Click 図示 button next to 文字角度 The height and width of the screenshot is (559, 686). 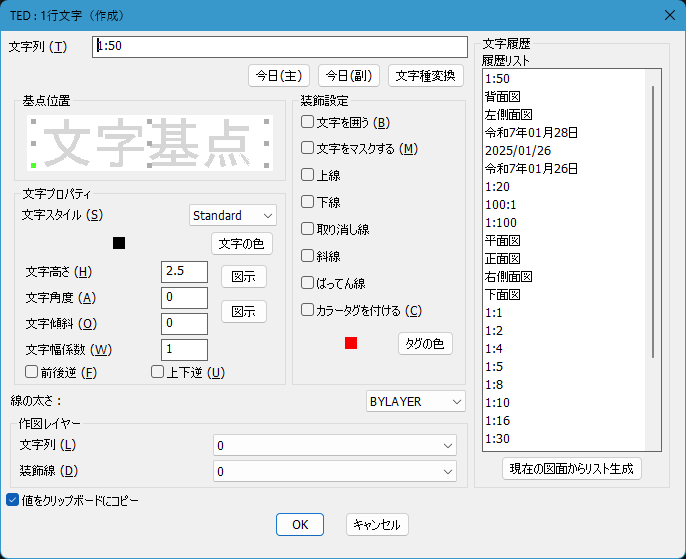(244, 311)
